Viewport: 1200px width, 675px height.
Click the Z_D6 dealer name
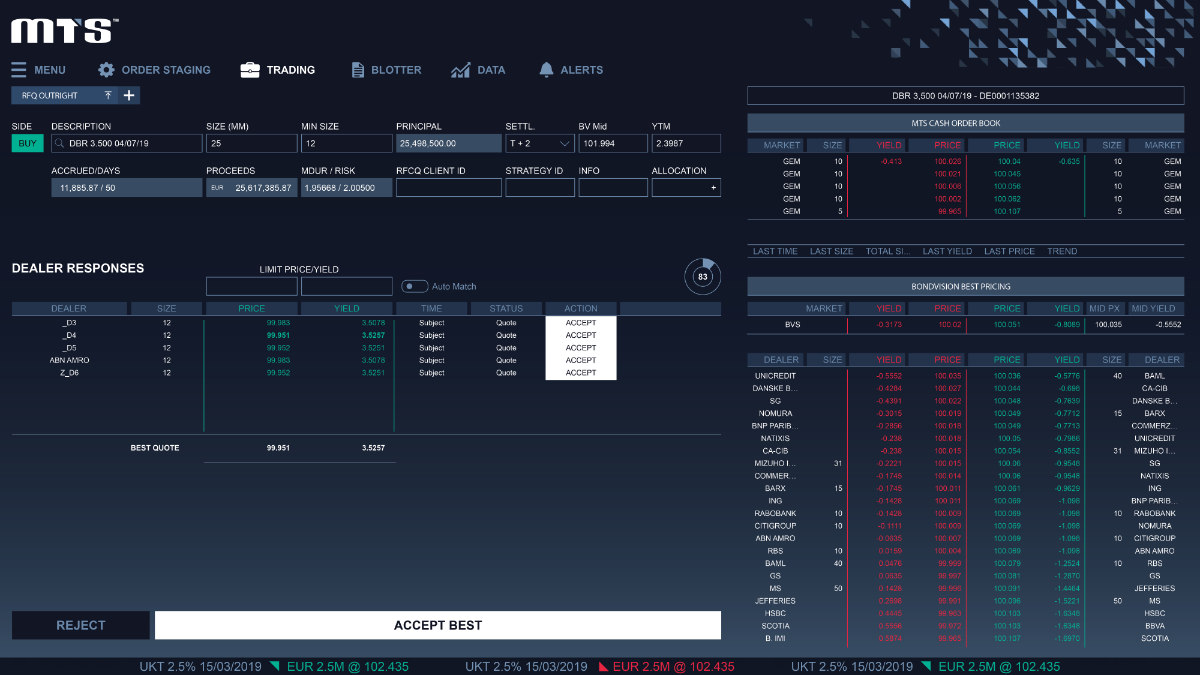tap(70, 372)
